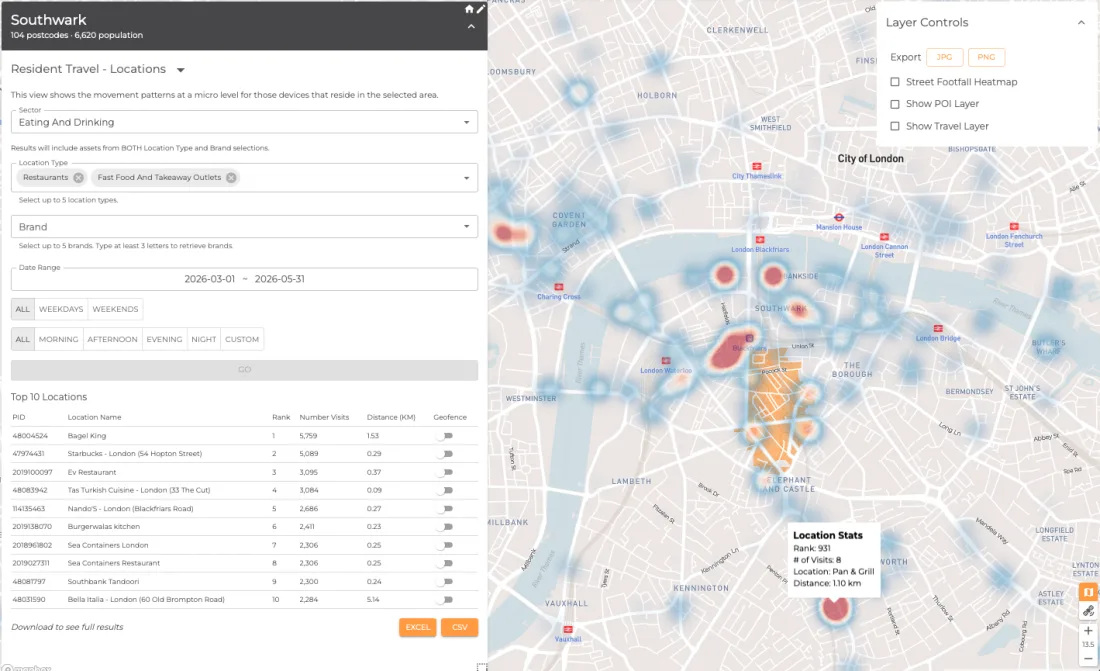Toggle geofence for Ev Restaurant
This screenshot has width=1100, height=671.
click(445, 472)
